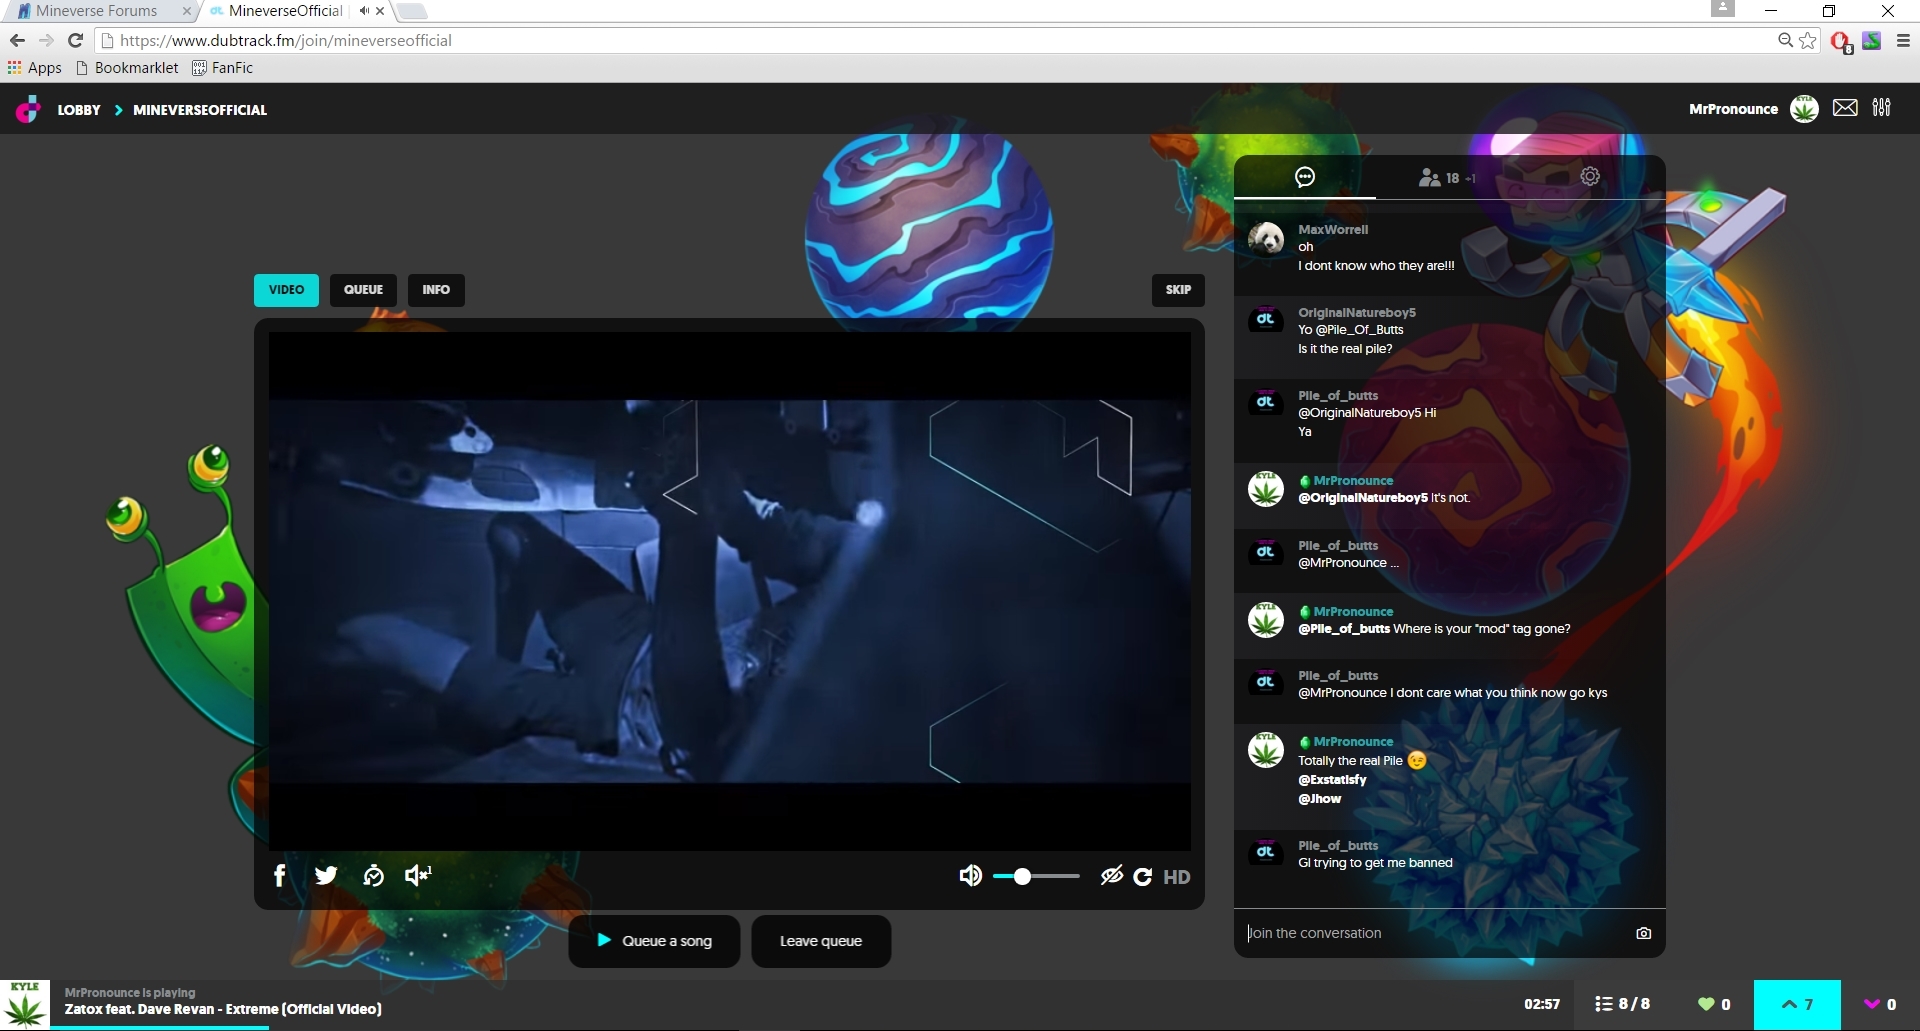Screen dimensions: 1920x1031
Task: Open the MrPronounce profile name in header
Action: coord(1733,109)
